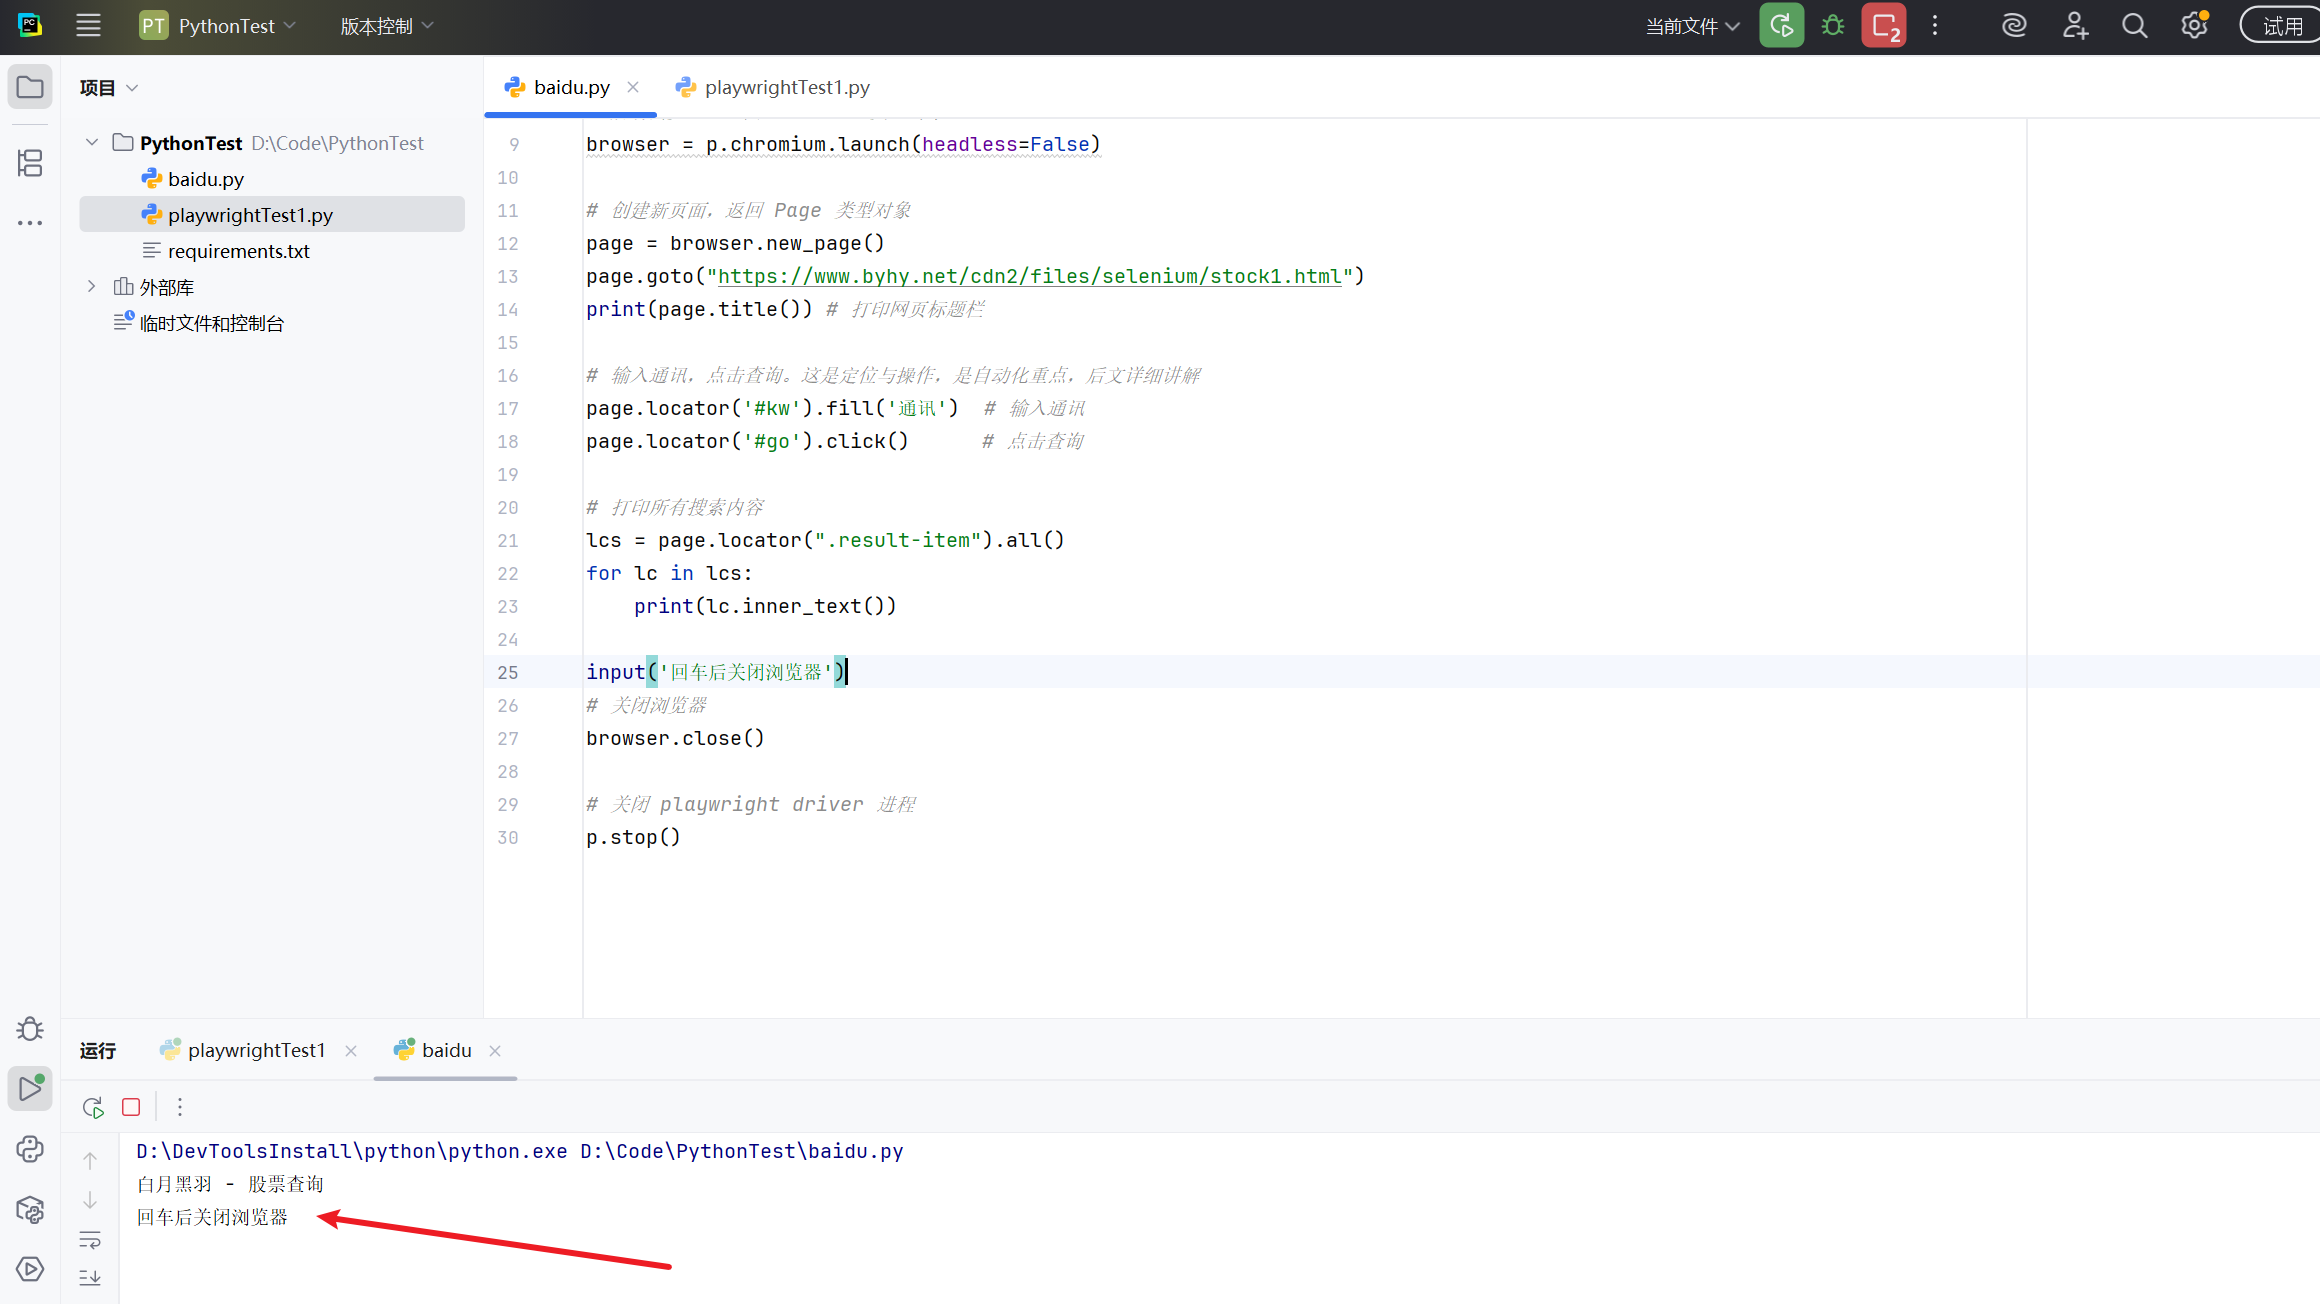Open the Structure tool window icon
The width and height of the screenshot is (2320, 1304).
30,163
